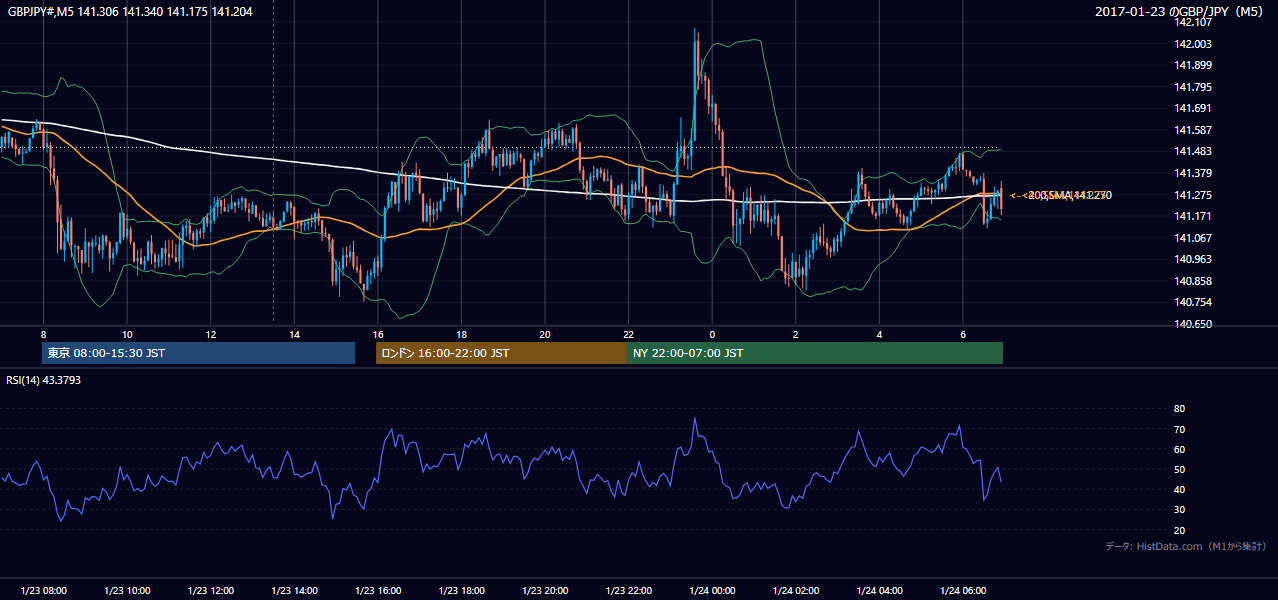This screenshot has width=1278, height=600.
Task: Click price axis label 141.067
Action: [x=1194, y=238]
